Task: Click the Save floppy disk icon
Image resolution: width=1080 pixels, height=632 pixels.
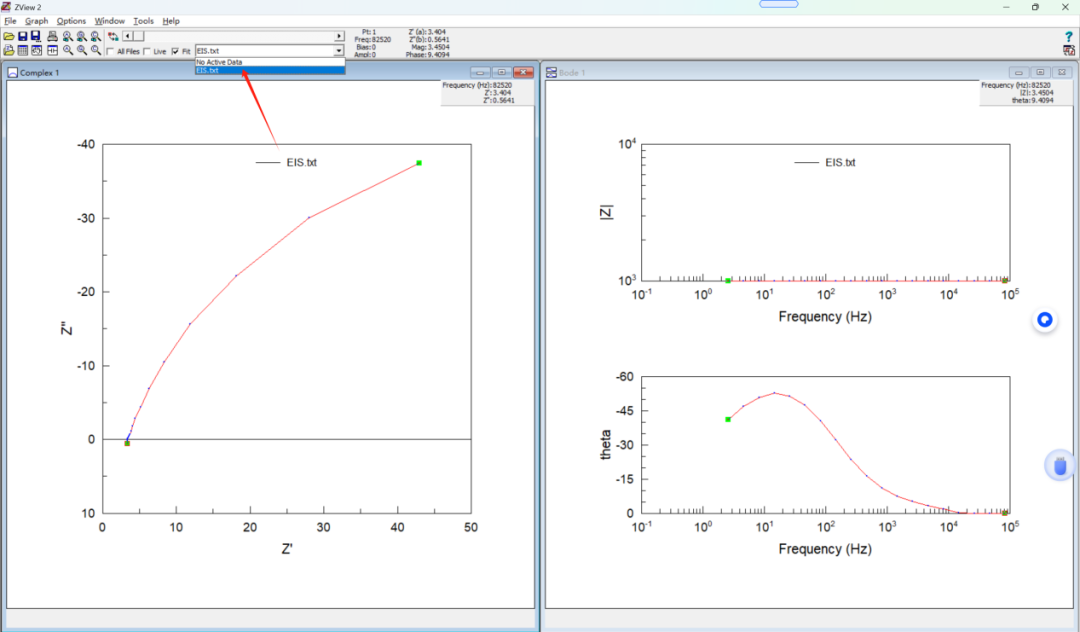Action: pyautogui.click(x=23, y=36)
